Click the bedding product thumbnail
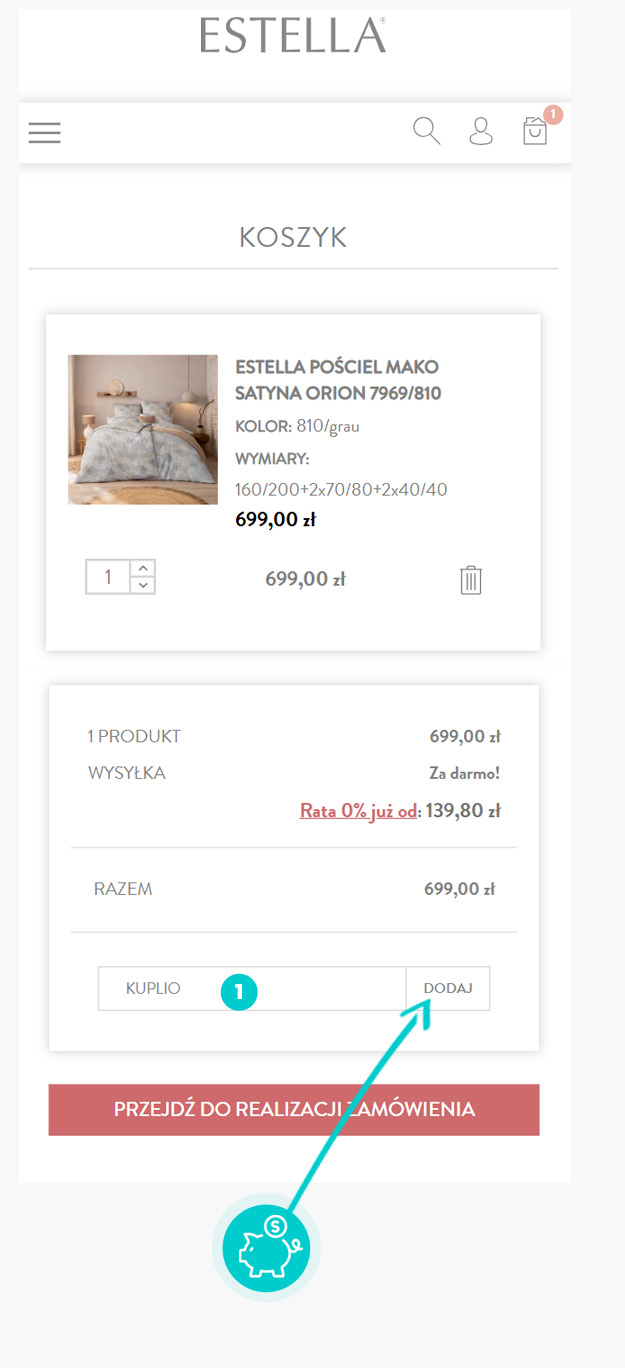 [143, 429]
